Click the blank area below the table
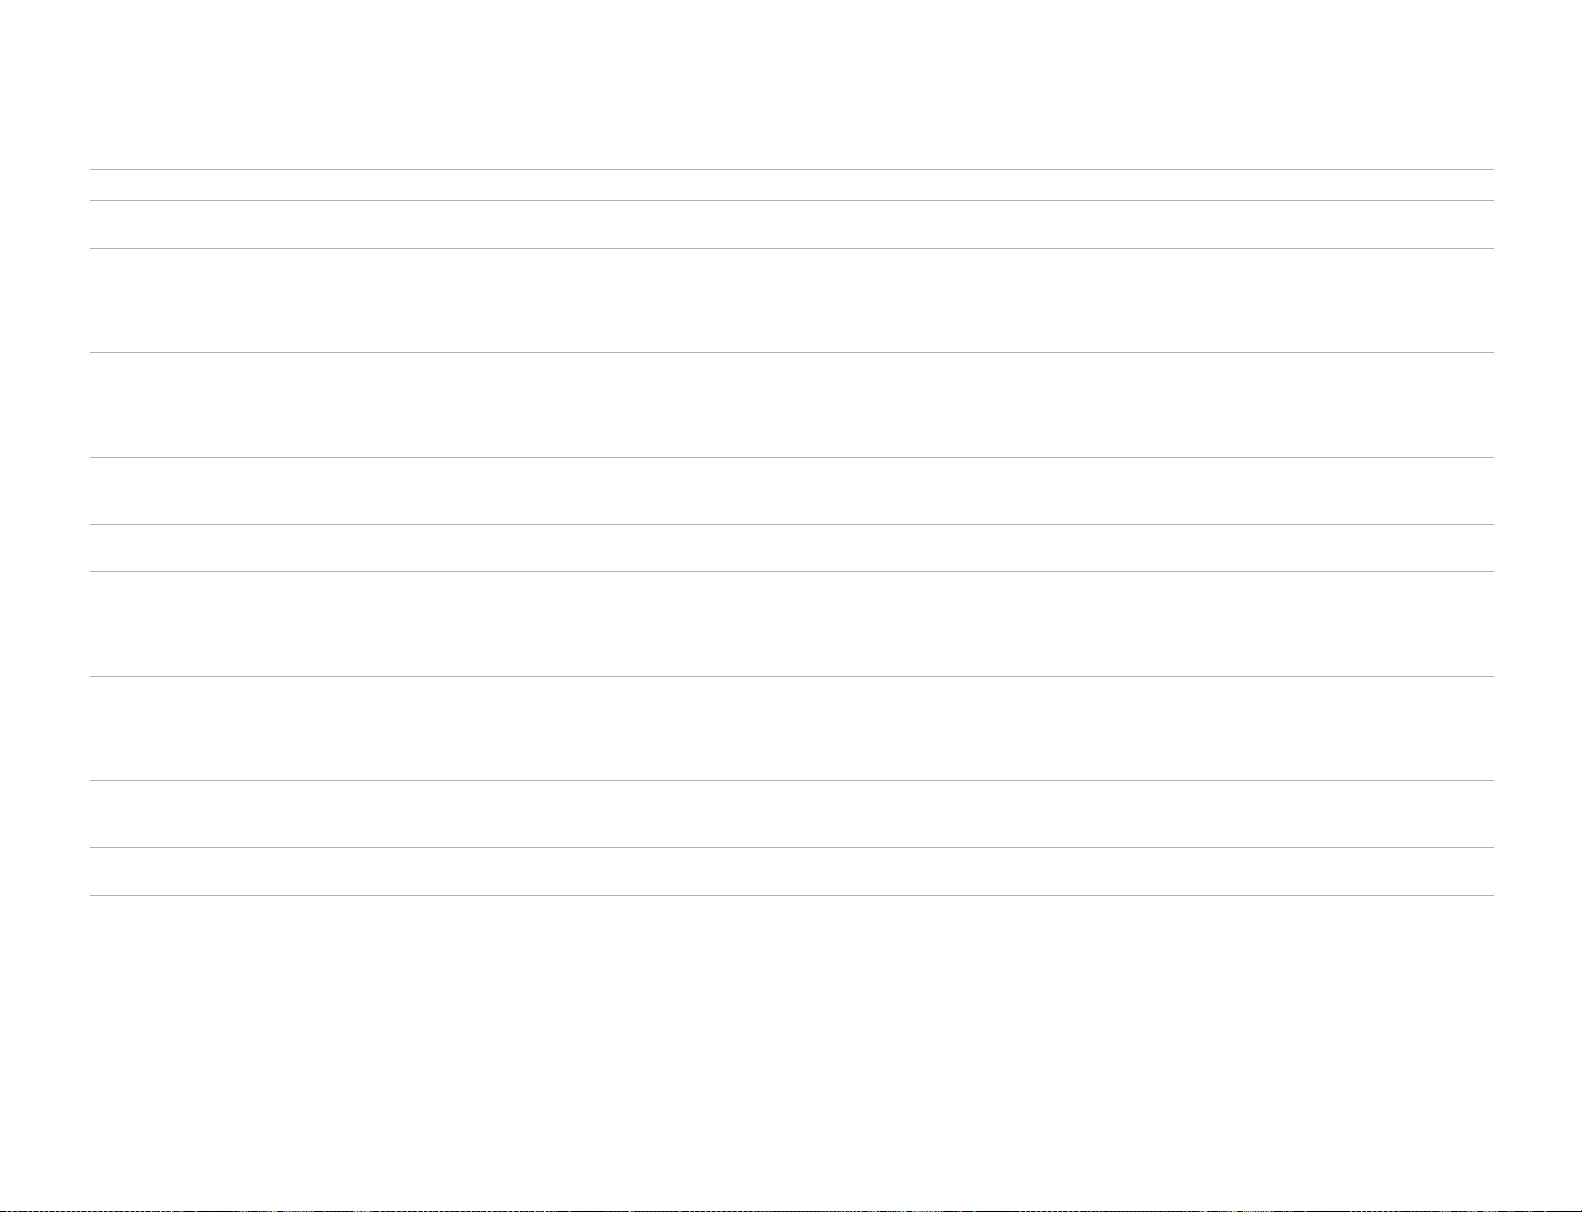Screen dimensions: 1582x1212 (791, 1050)
